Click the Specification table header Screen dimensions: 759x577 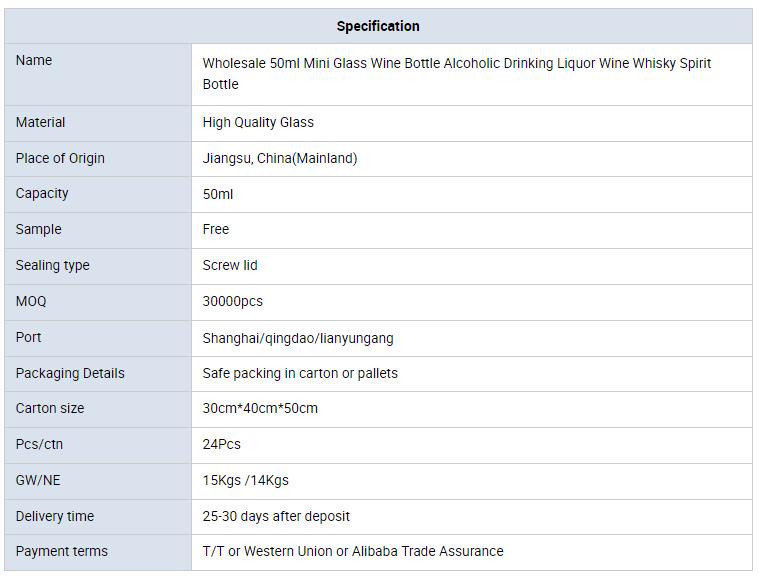[x=378, y=26]
